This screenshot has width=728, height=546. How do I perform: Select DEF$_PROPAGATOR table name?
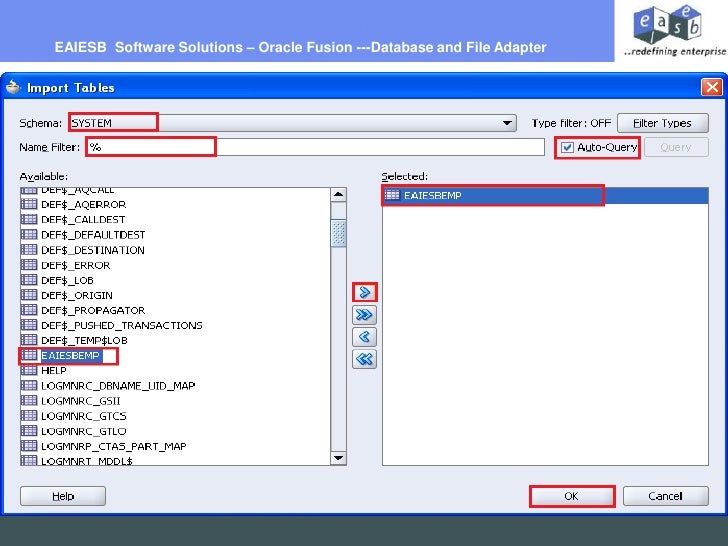(x=93, y=310)
